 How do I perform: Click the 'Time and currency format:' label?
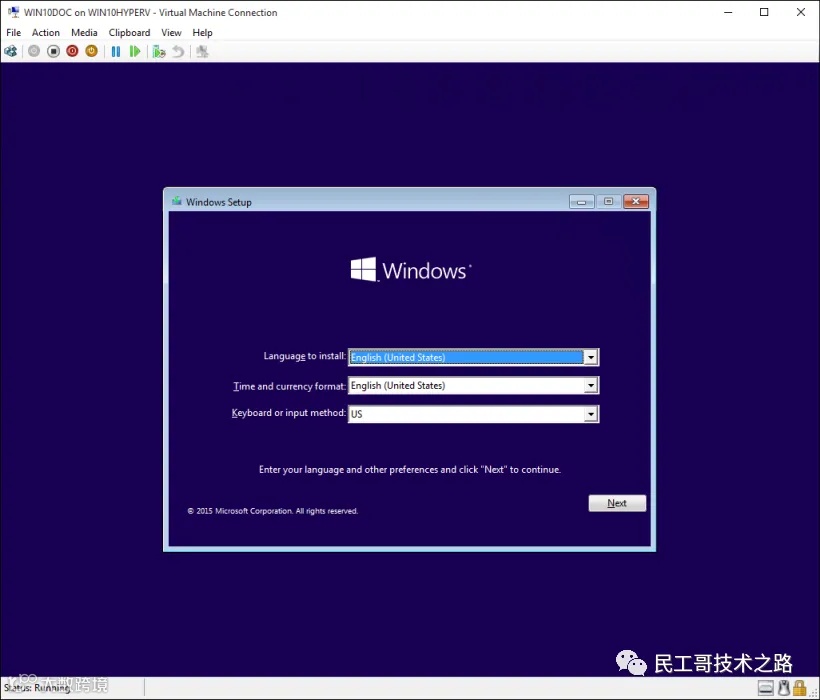coord(289,386)
